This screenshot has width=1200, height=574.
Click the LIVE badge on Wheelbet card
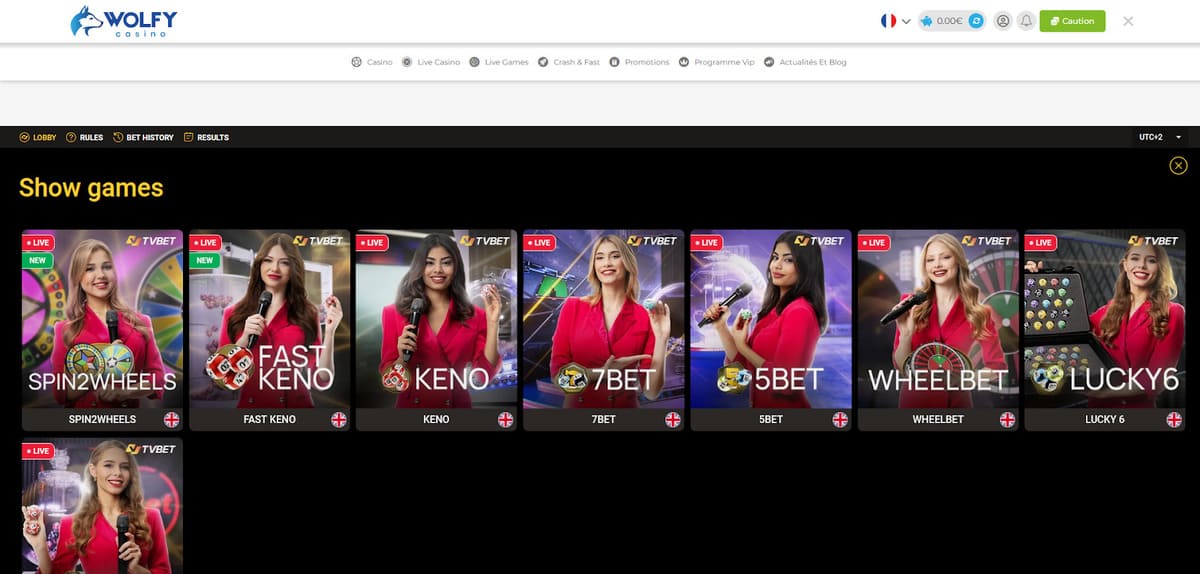click(874, 242)
